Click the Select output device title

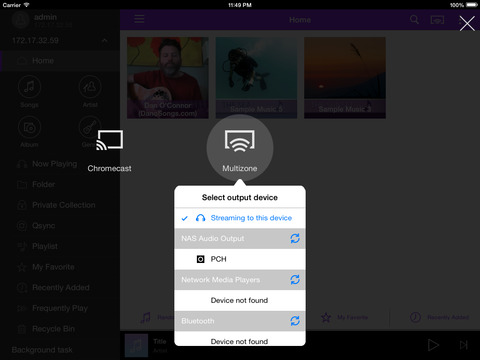point(240,197)
